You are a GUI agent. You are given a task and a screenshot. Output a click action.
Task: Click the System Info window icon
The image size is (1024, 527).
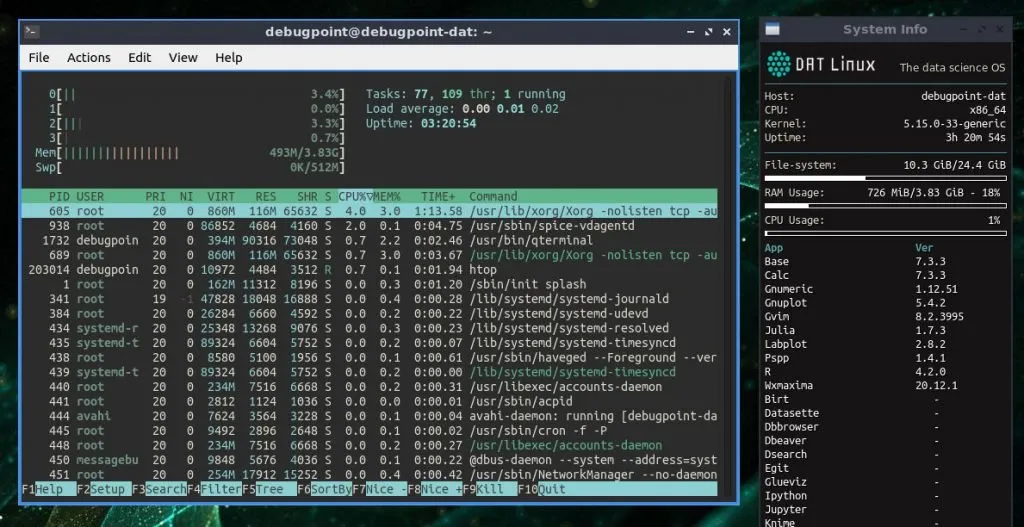click(x=772, y=30)
